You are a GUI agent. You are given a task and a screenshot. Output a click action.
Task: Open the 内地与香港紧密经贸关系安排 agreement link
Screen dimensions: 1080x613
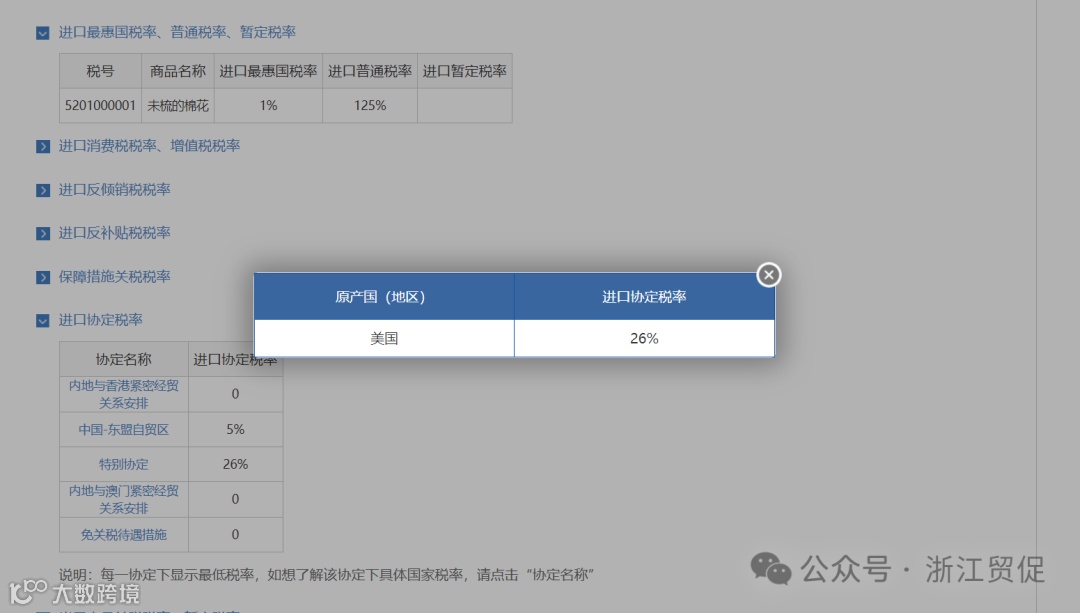coord(124,394)
